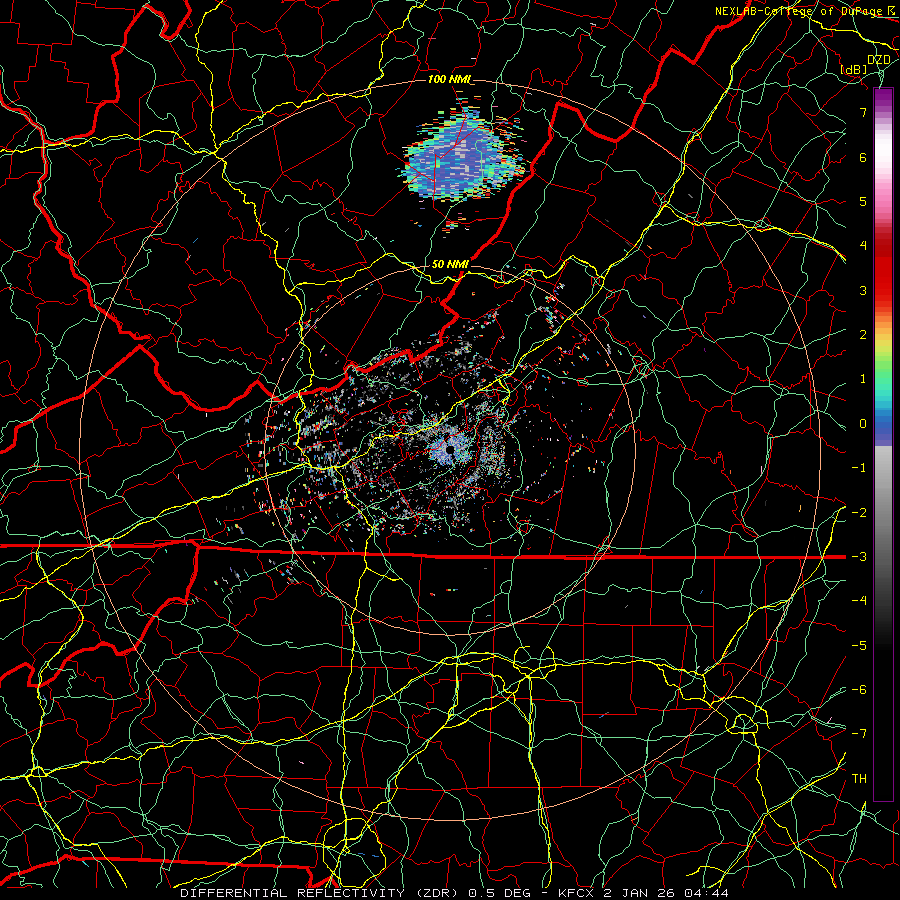This screenshot has width=900, height=900.
Task: Click the -6 dB legend value
Action: pos(859,689)
